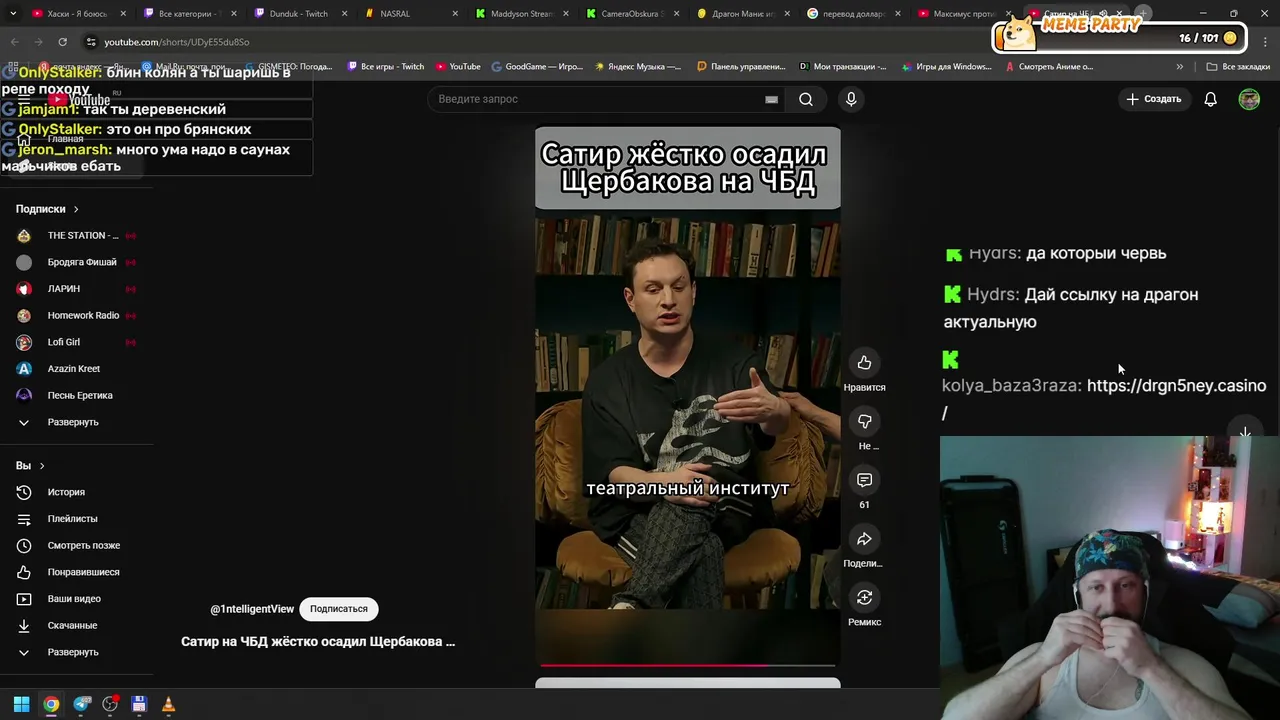The image size is (1280, 720).
Task: Switch to the перевод долларов tab
Action: coord(852,14)
